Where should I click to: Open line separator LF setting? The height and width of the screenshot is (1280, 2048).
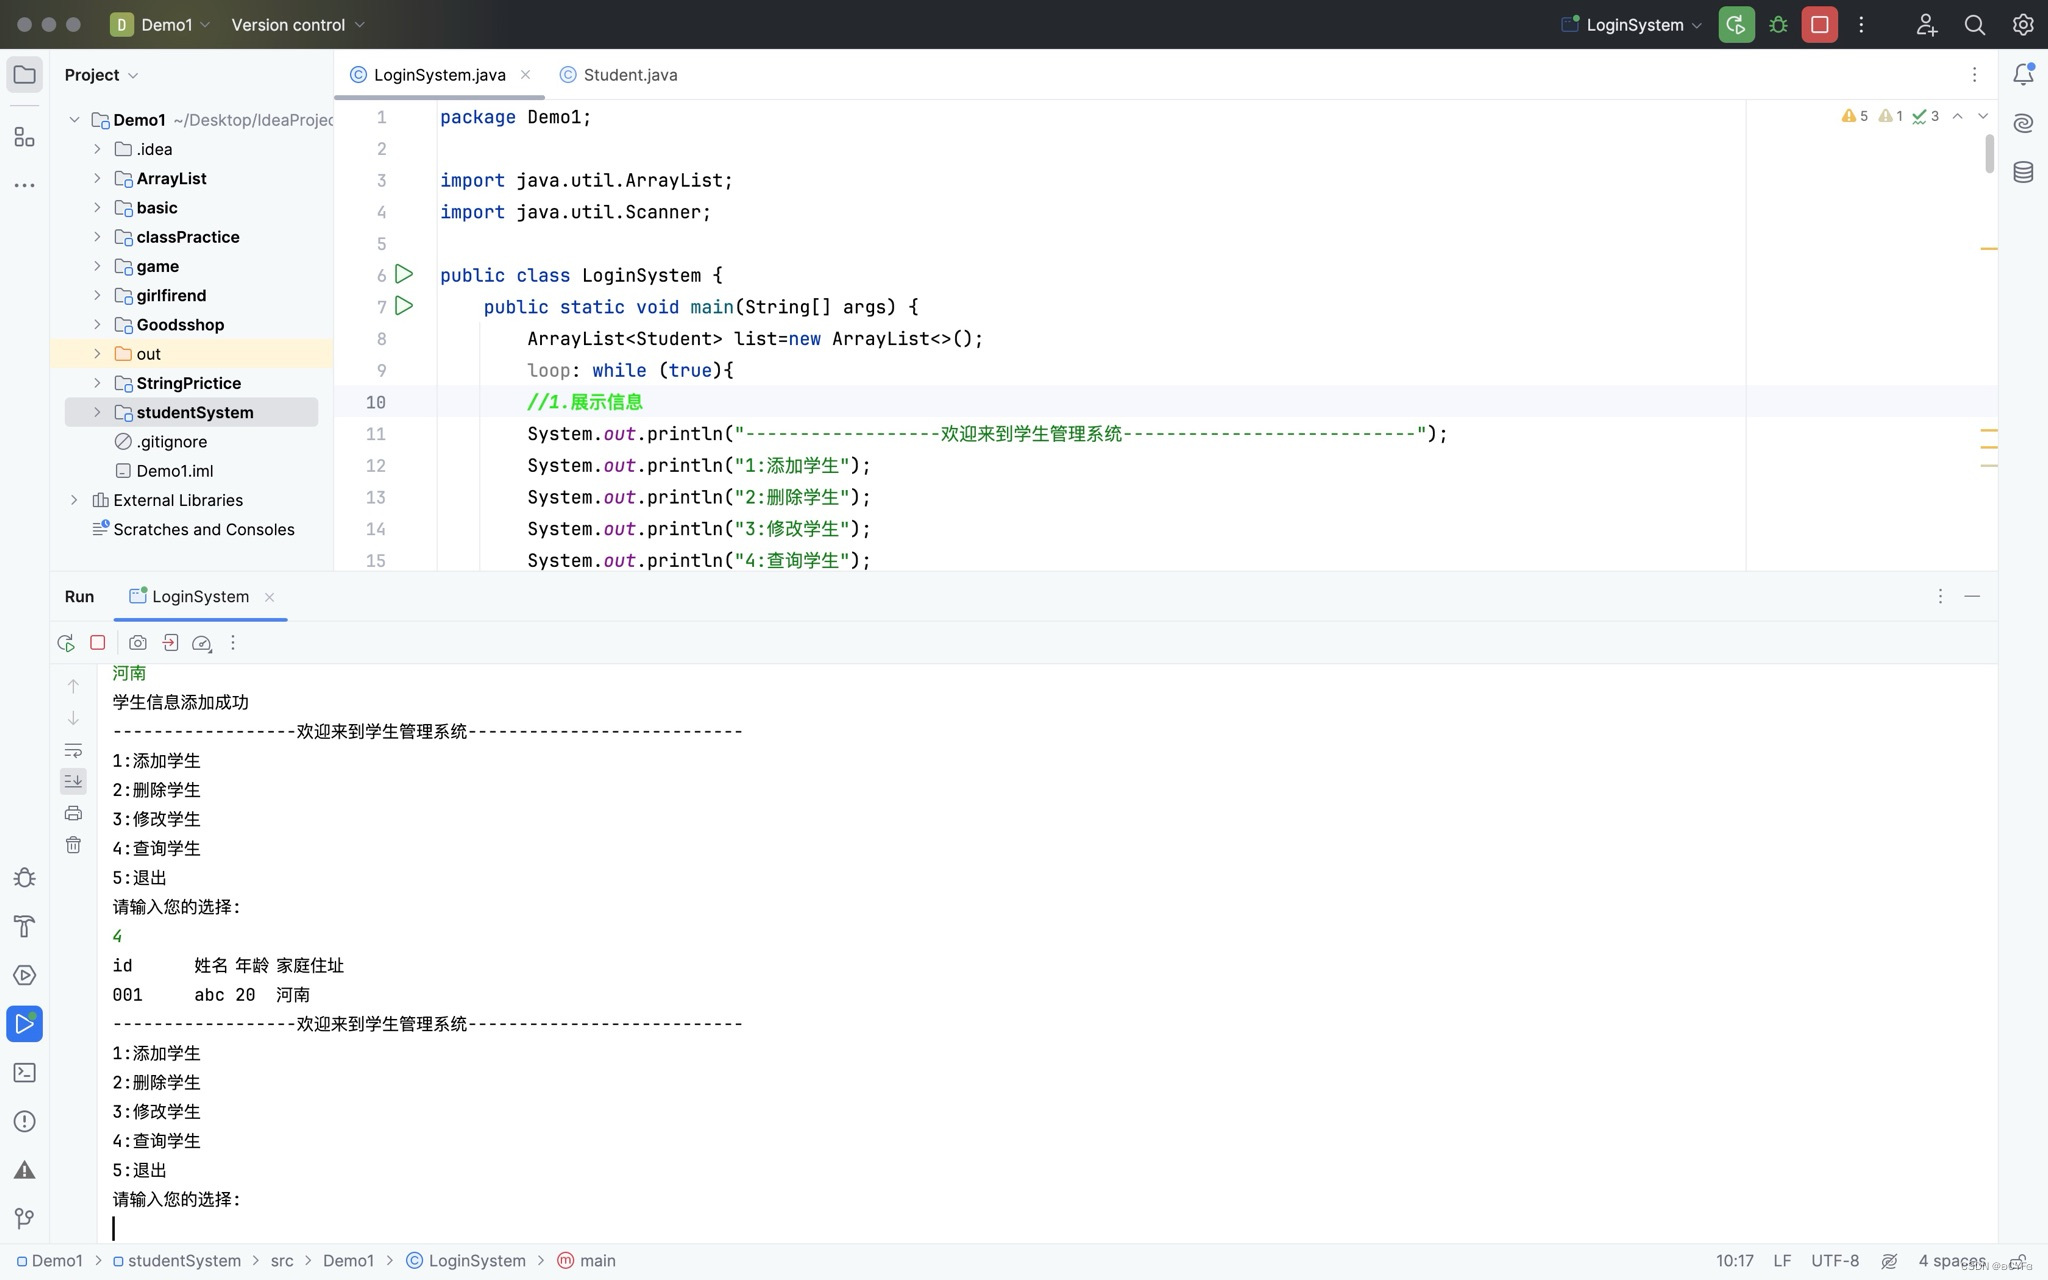tap(1782, 1261)
